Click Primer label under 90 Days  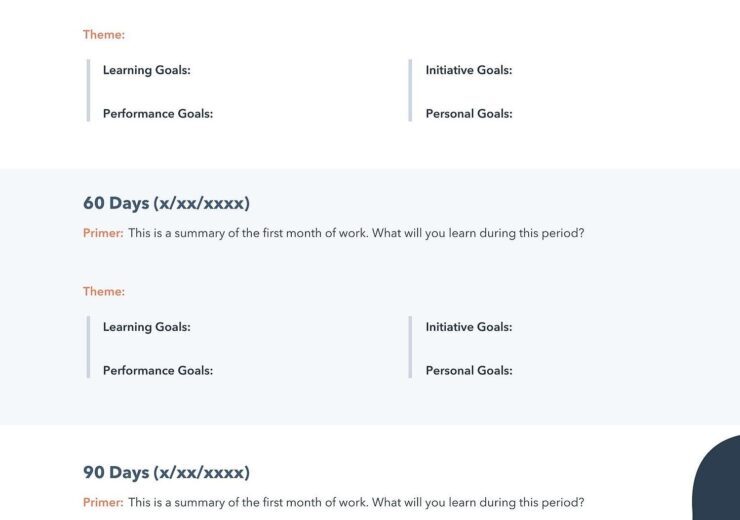103,502
